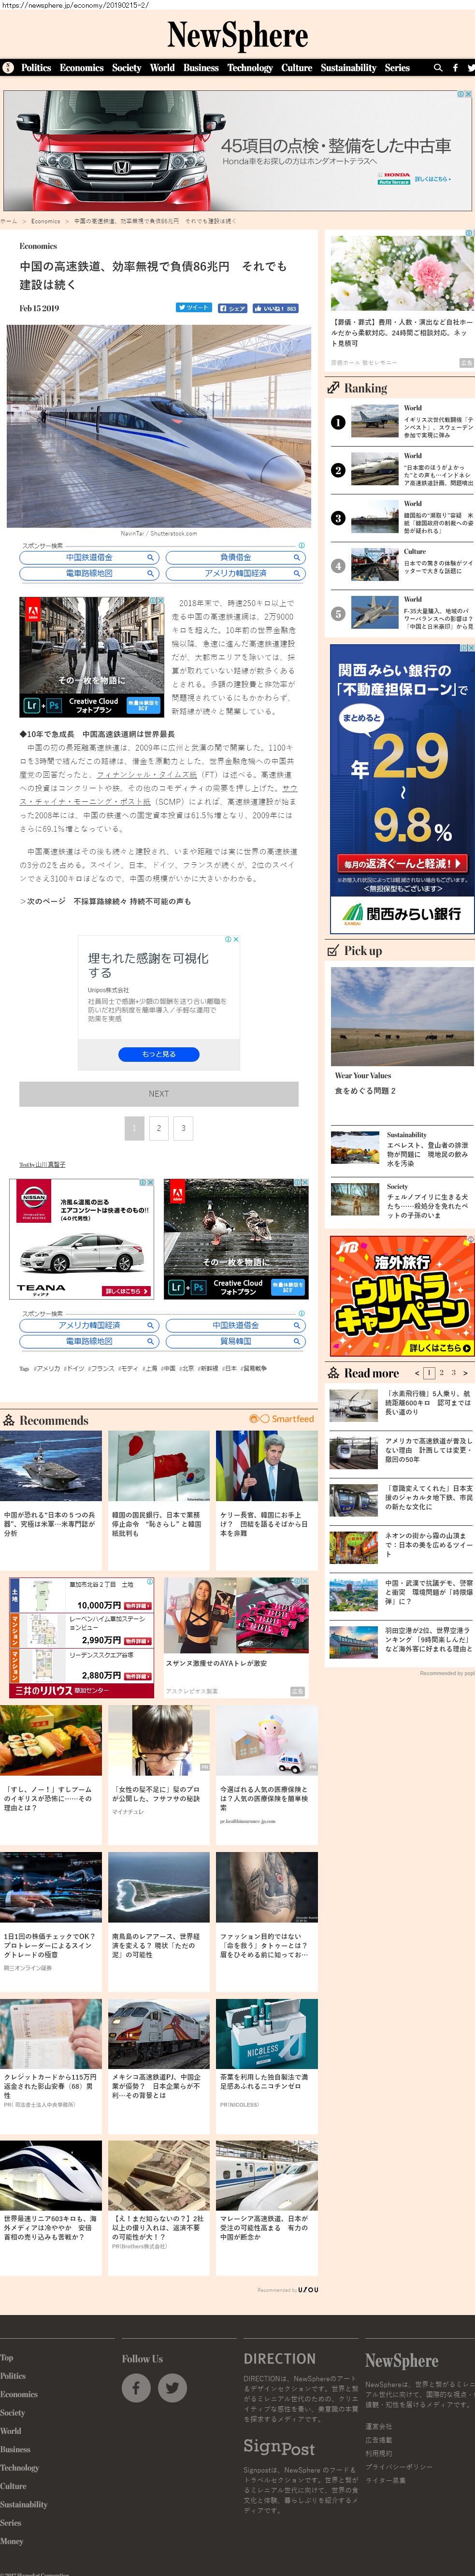Open Ranking item number 3 thumbnail
The width and height of the screenshot is (475, 2576).
click(x=374, y=518)
